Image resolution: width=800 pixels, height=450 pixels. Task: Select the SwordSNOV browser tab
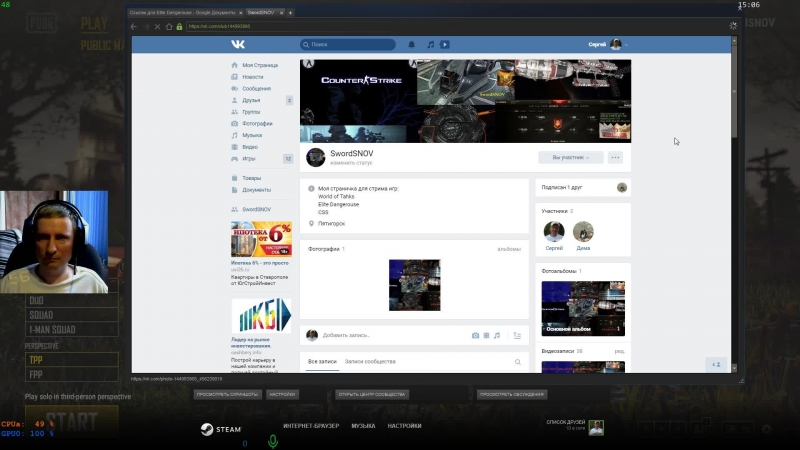click(x=264, y=12)
